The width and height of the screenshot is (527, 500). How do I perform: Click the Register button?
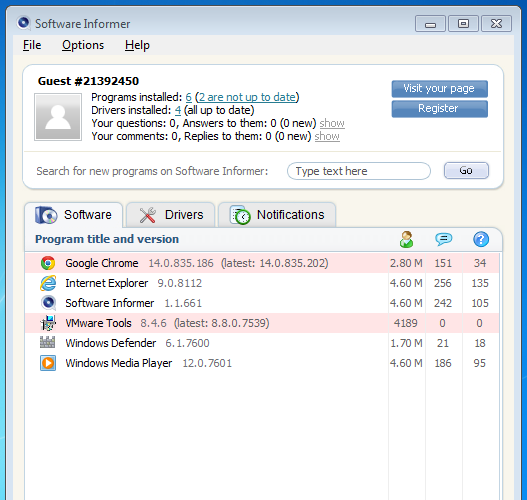point(439,109)
